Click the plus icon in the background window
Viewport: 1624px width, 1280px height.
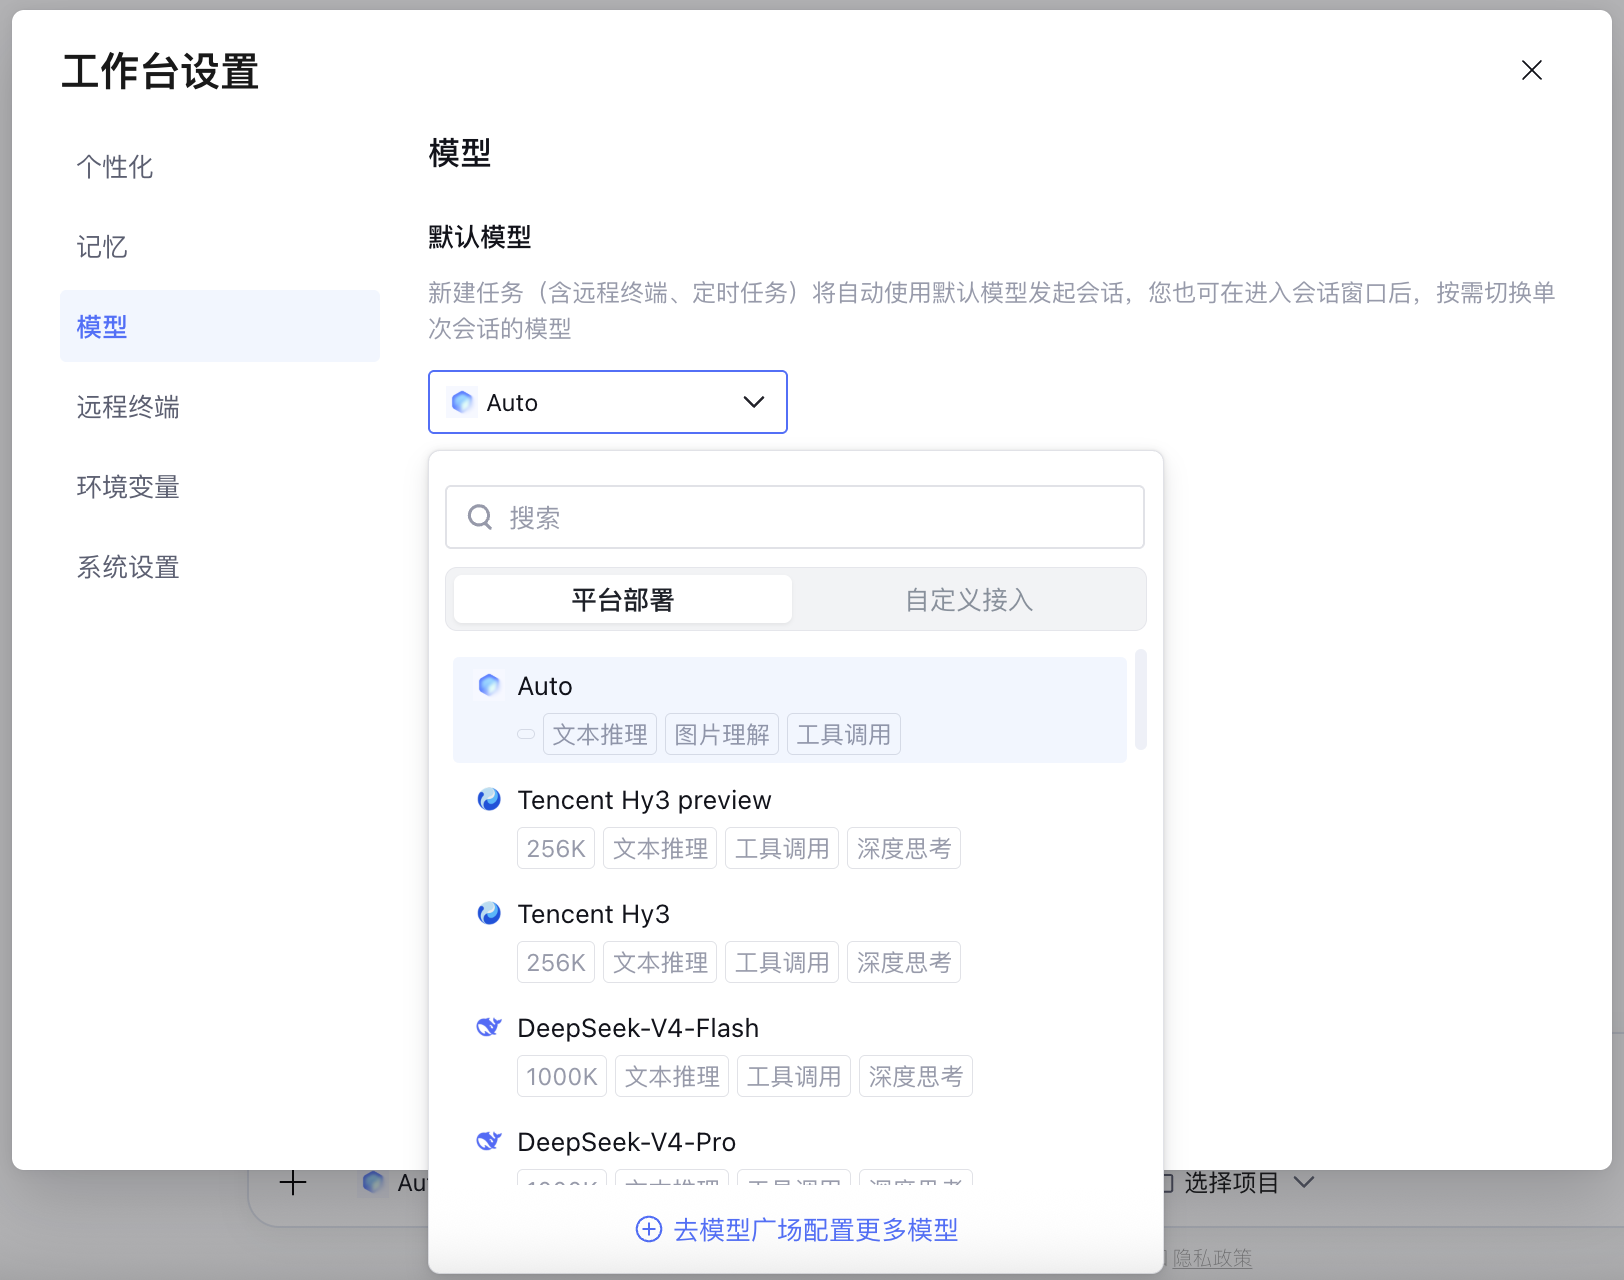coord(293,1183)
